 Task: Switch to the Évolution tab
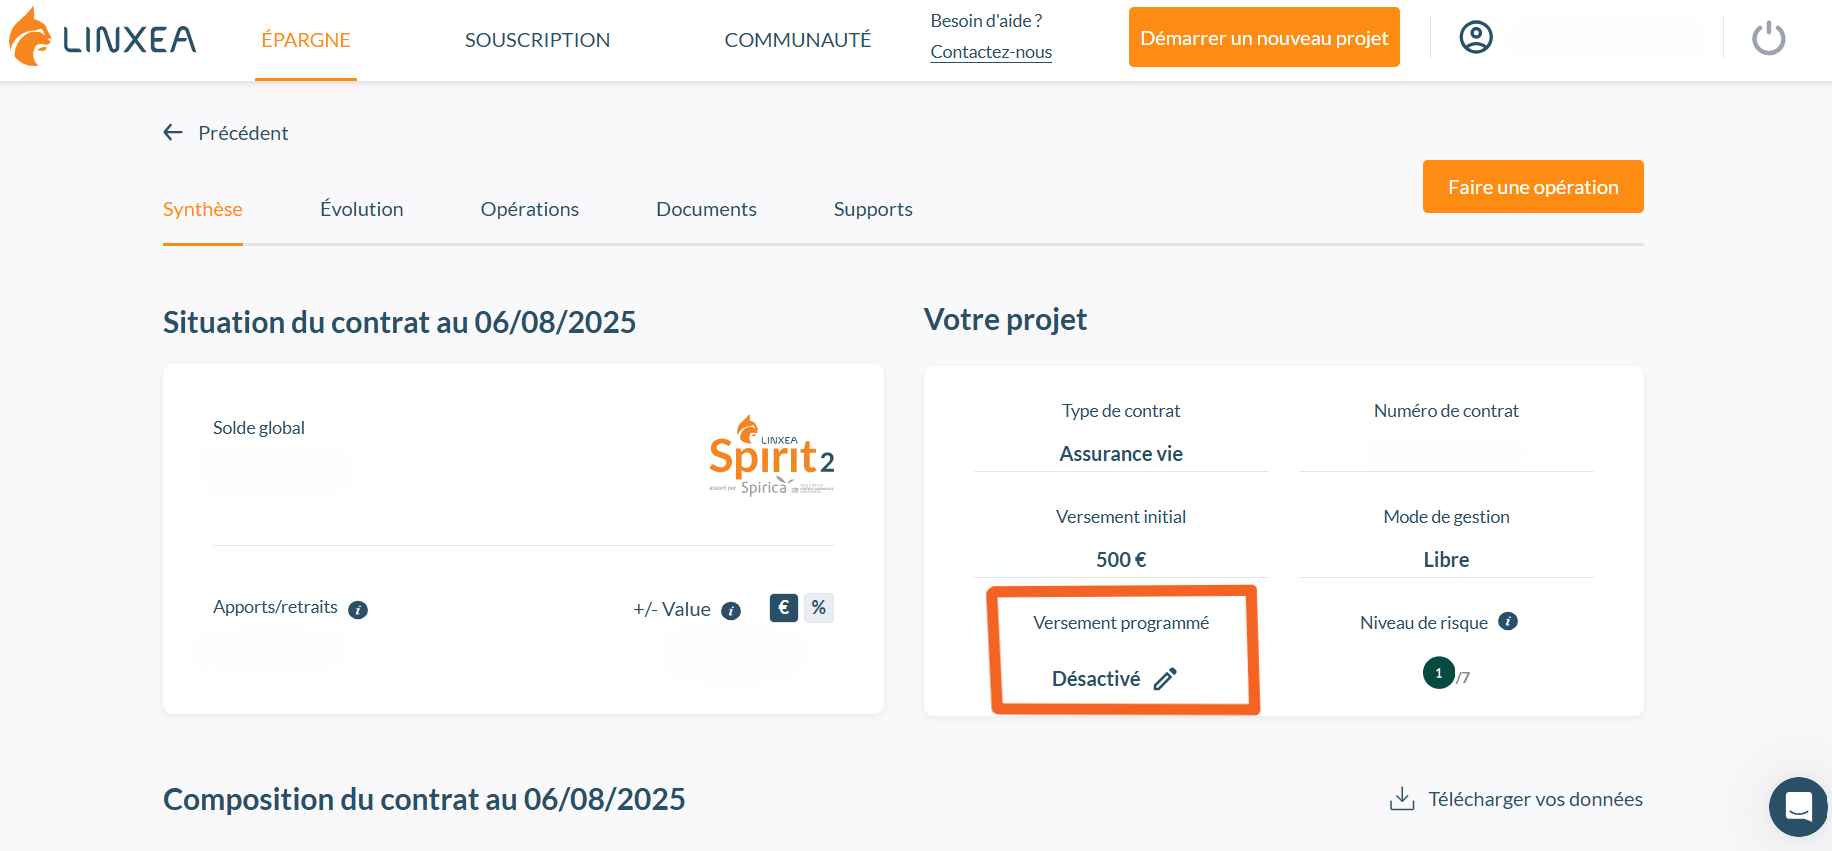coord(362,209)
